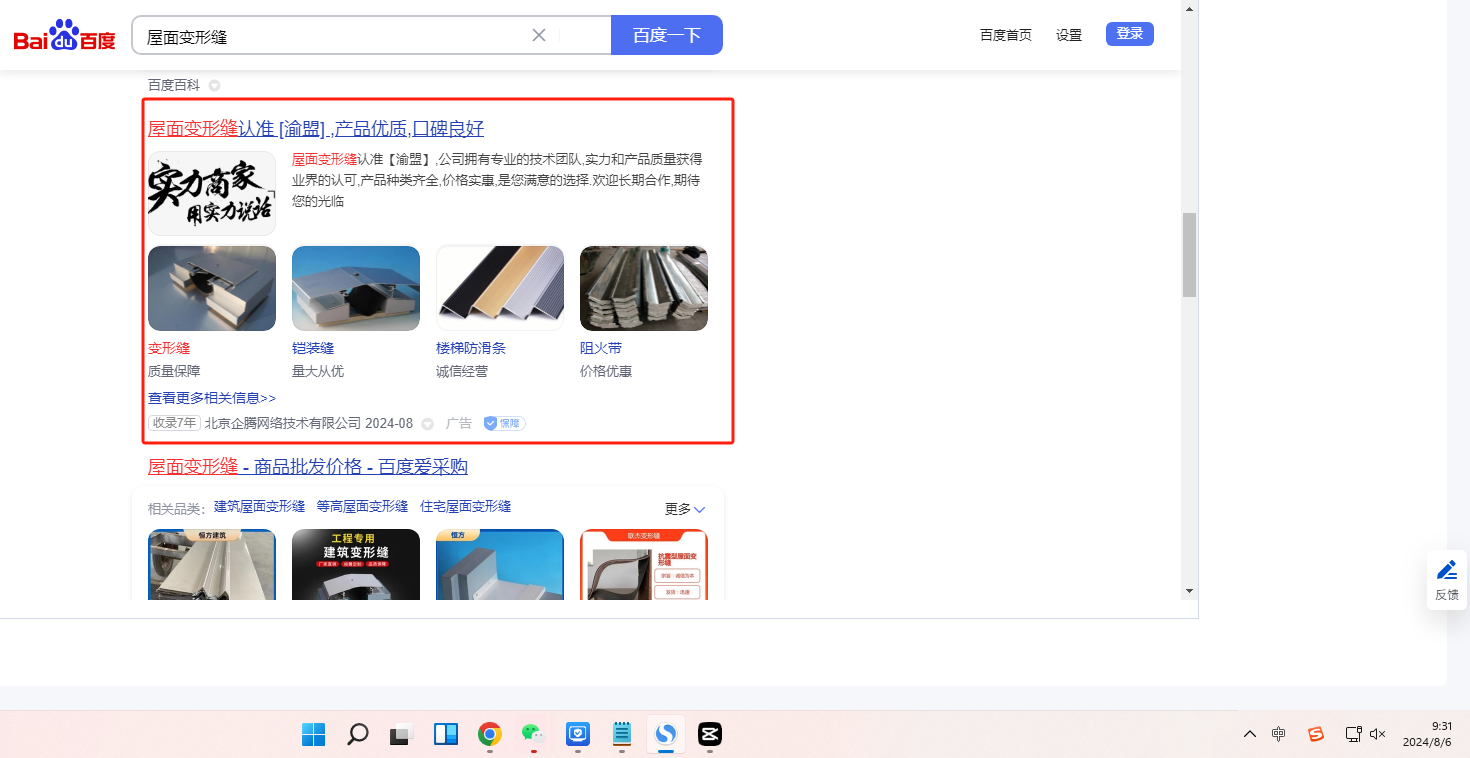Open the ad title 屋面变形缝认准[渝盟] link
Image resolution: width=1470 pixels, height=758 pixels.
316,129
